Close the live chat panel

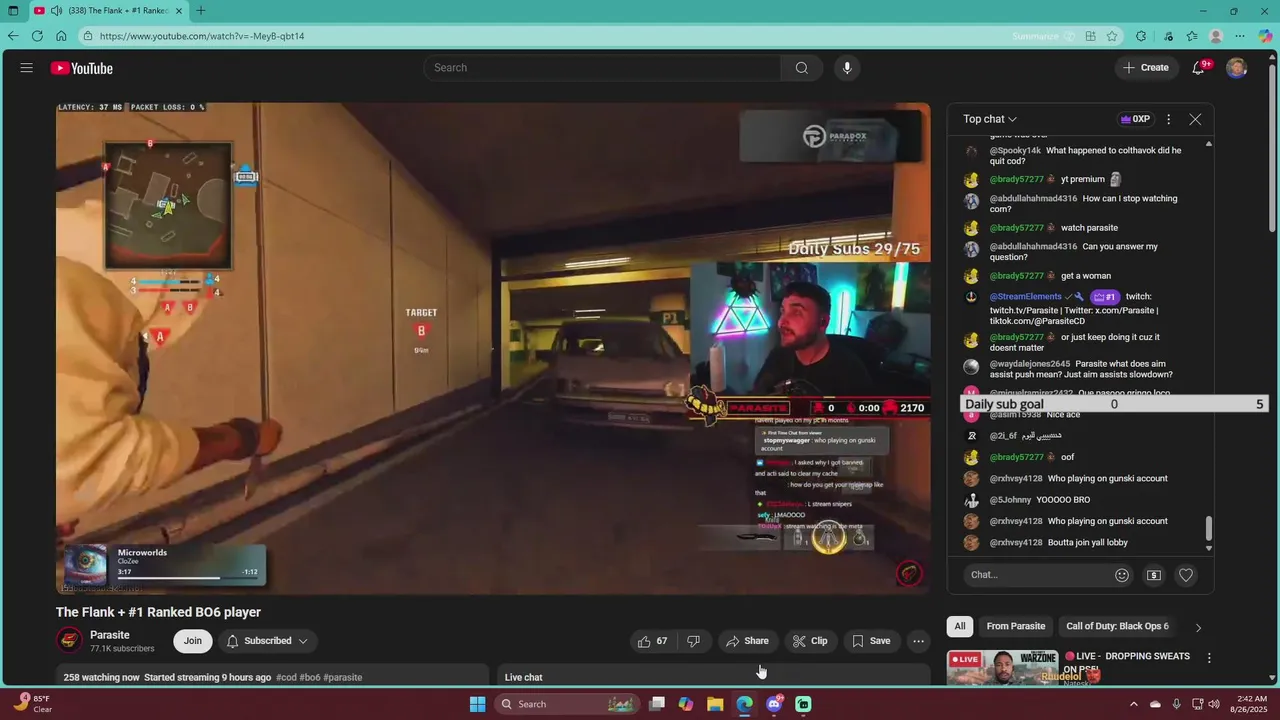pyautogui.click(x=1195, y=119)
